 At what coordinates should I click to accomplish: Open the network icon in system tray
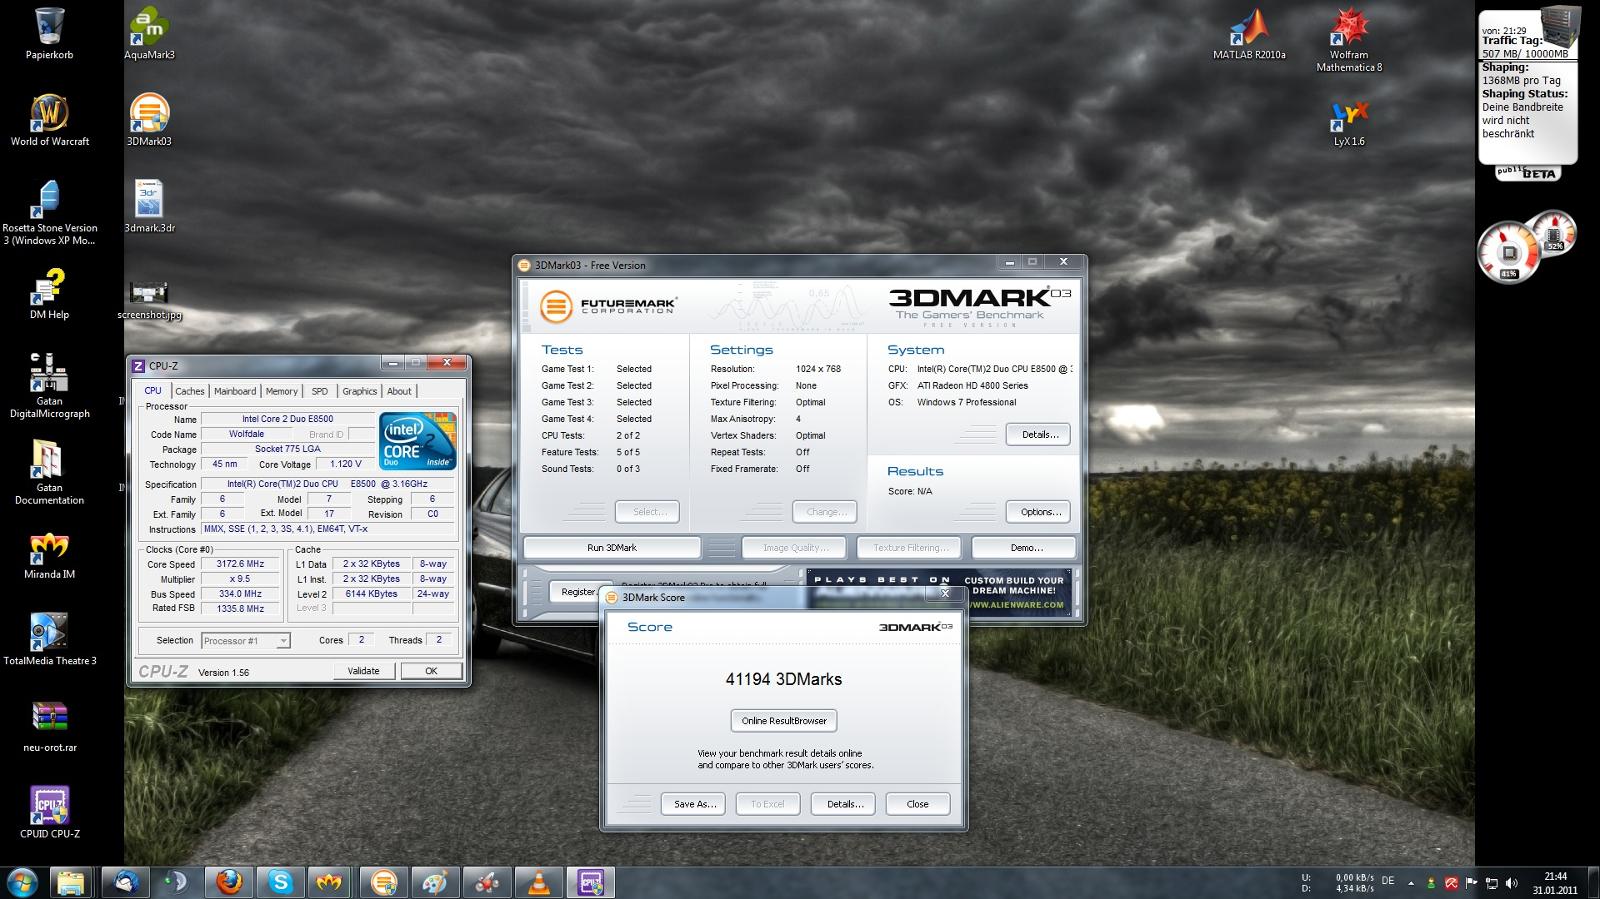click(1491, 883)
